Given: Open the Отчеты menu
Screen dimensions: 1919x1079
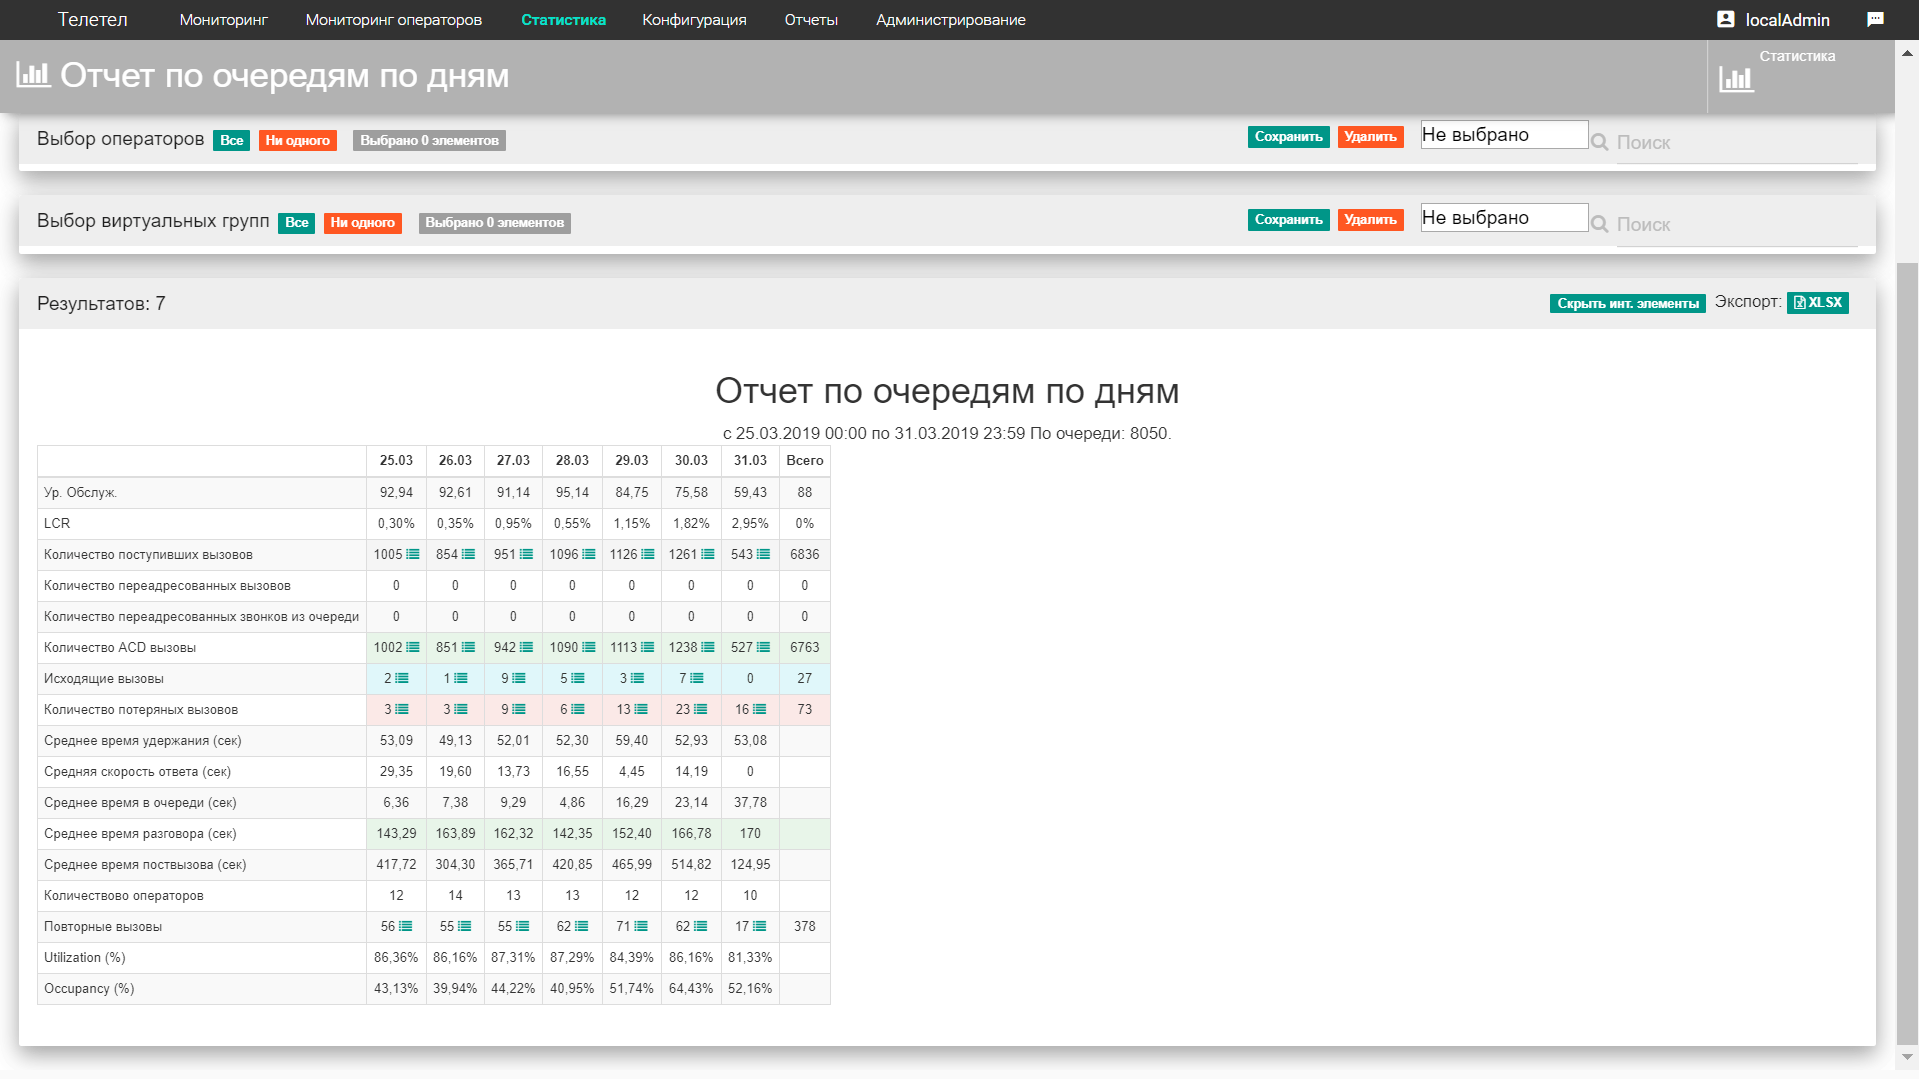Looking at the screenshot, I should point(811,20).
